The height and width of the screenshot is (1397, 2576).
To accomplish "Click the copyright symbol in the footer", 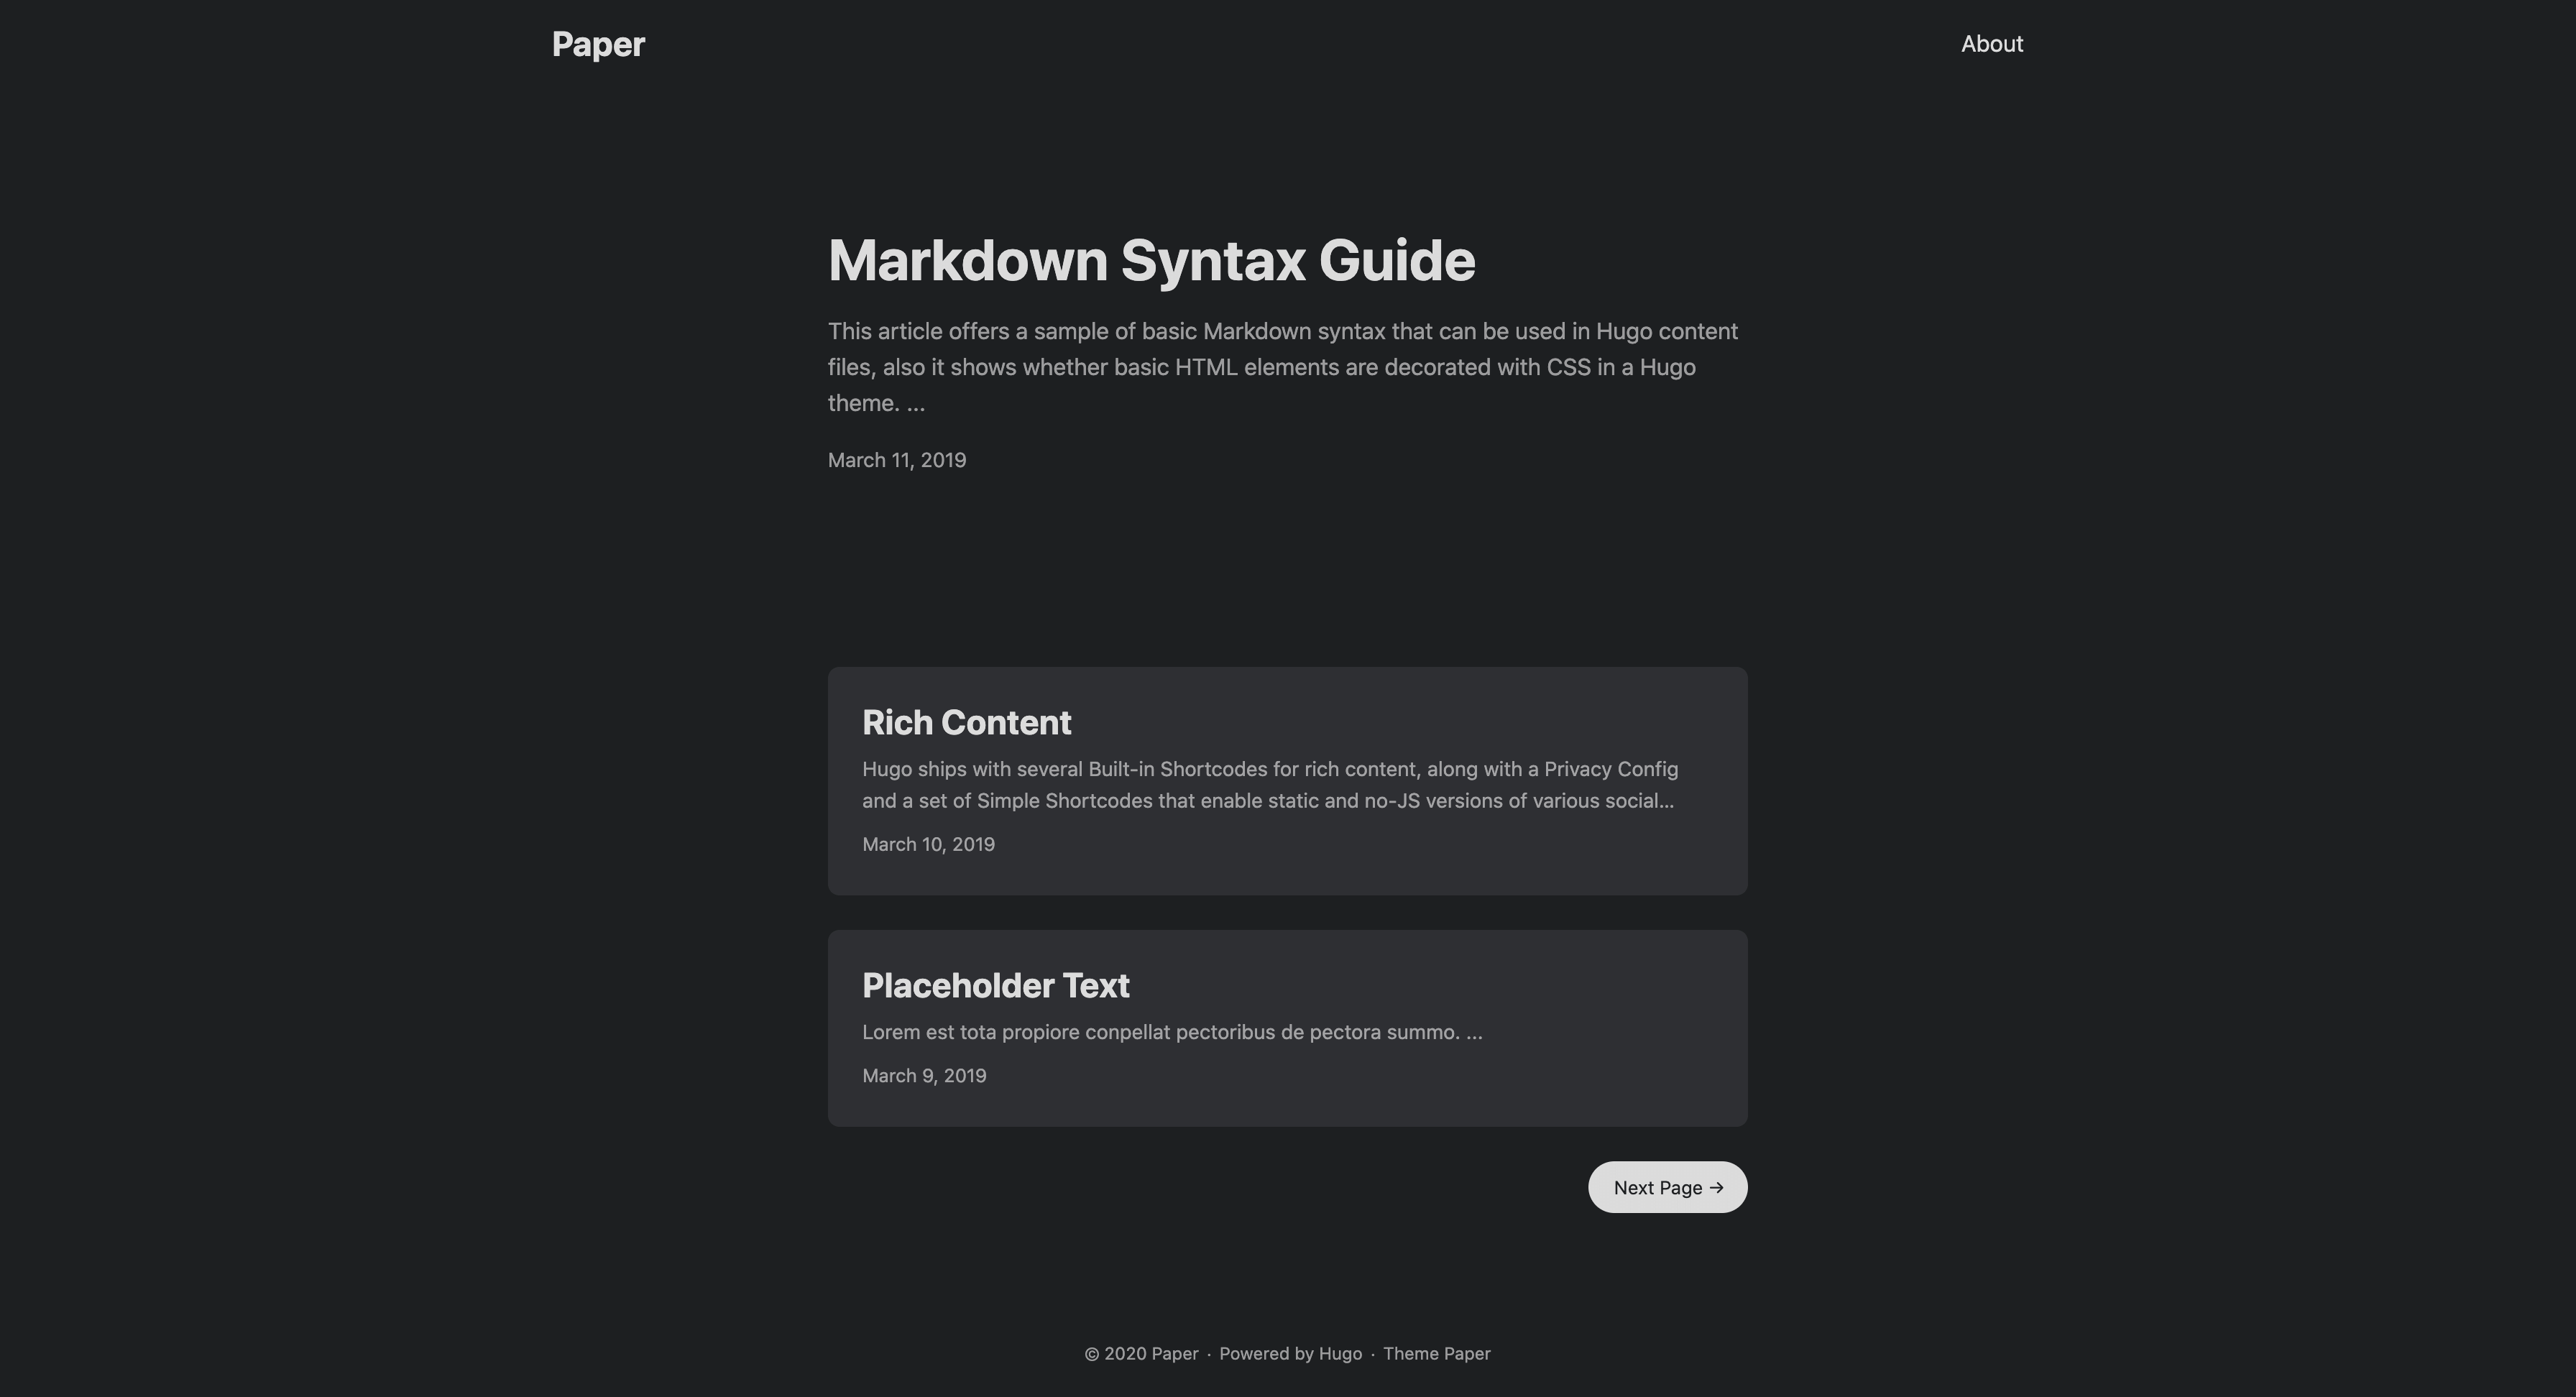I will (1092, 1354).
